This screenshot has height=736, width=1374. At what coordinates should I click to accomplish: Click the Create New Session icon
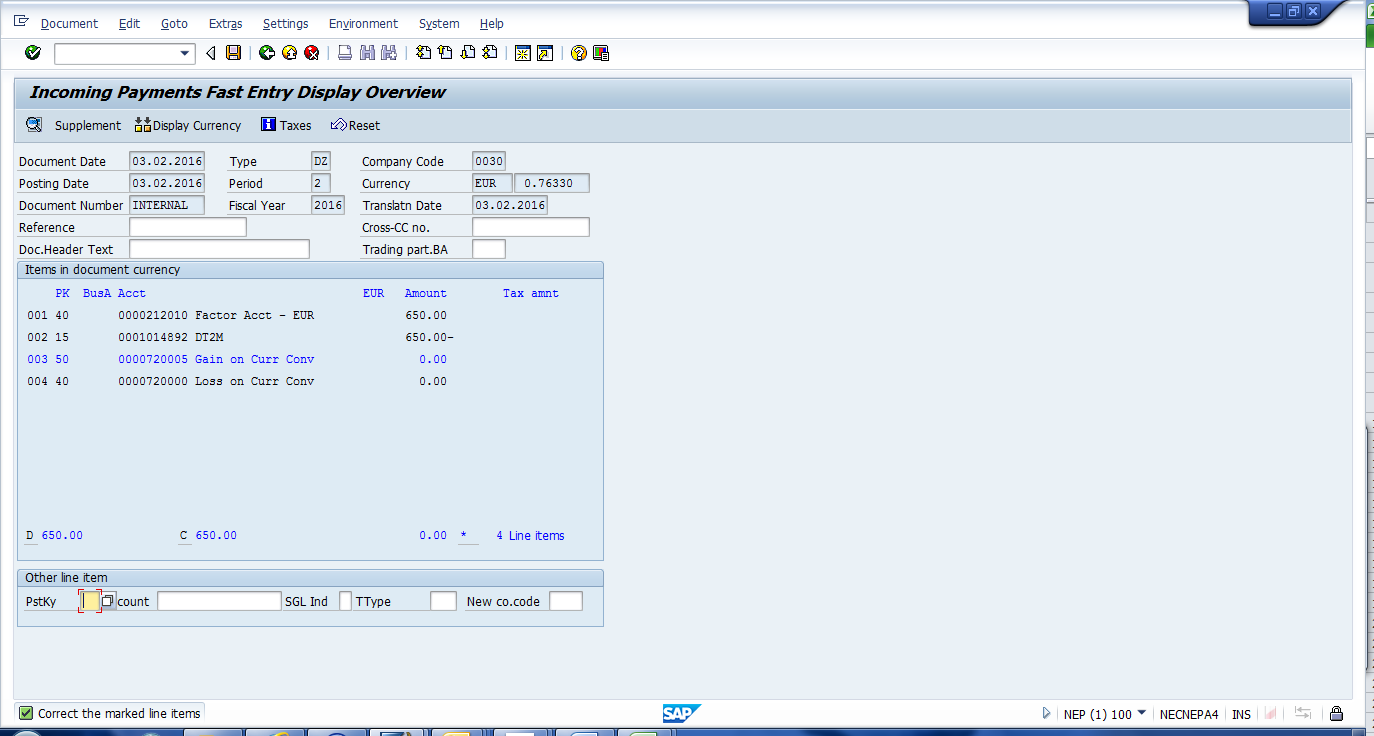[522, 53]
